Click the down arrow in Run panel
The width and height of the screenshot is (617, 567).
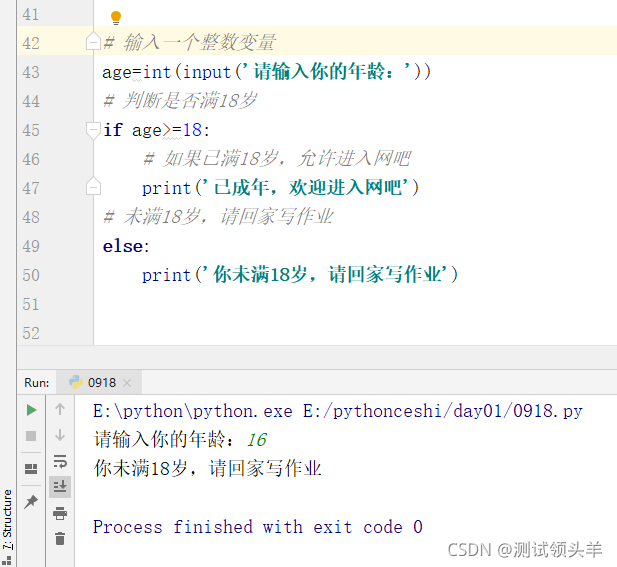[60, 435]
